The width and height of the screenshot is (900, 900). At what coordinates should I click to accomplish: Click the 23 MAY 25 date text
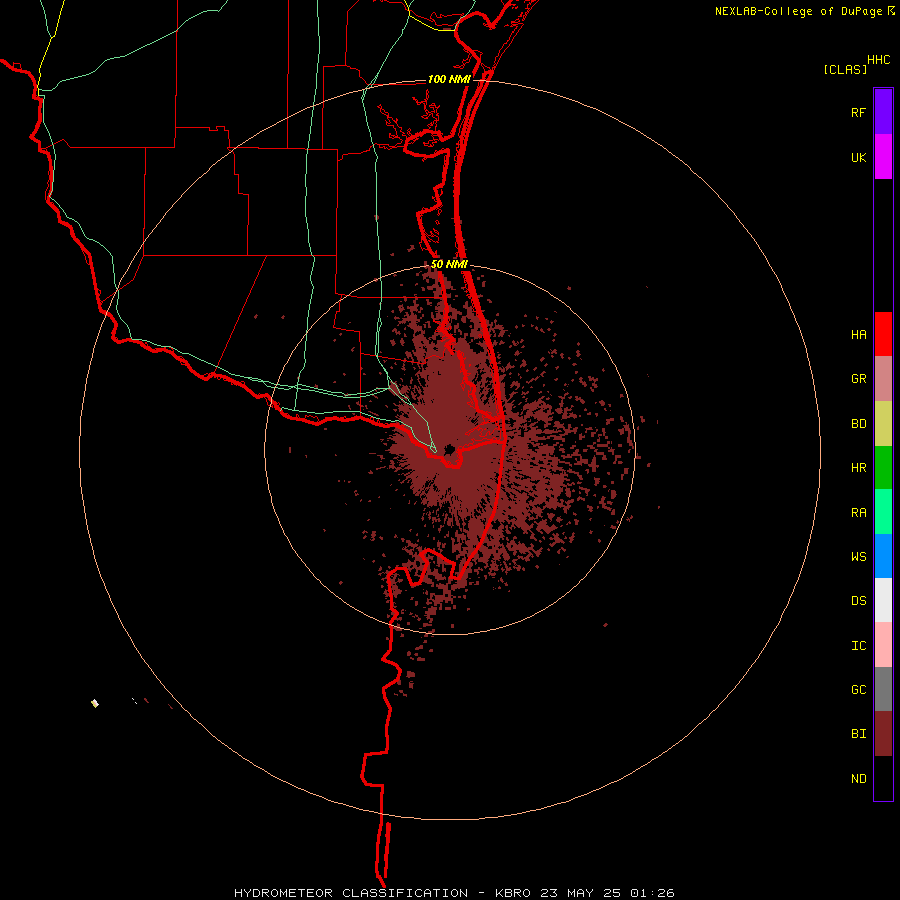click(x=580, y=893)
